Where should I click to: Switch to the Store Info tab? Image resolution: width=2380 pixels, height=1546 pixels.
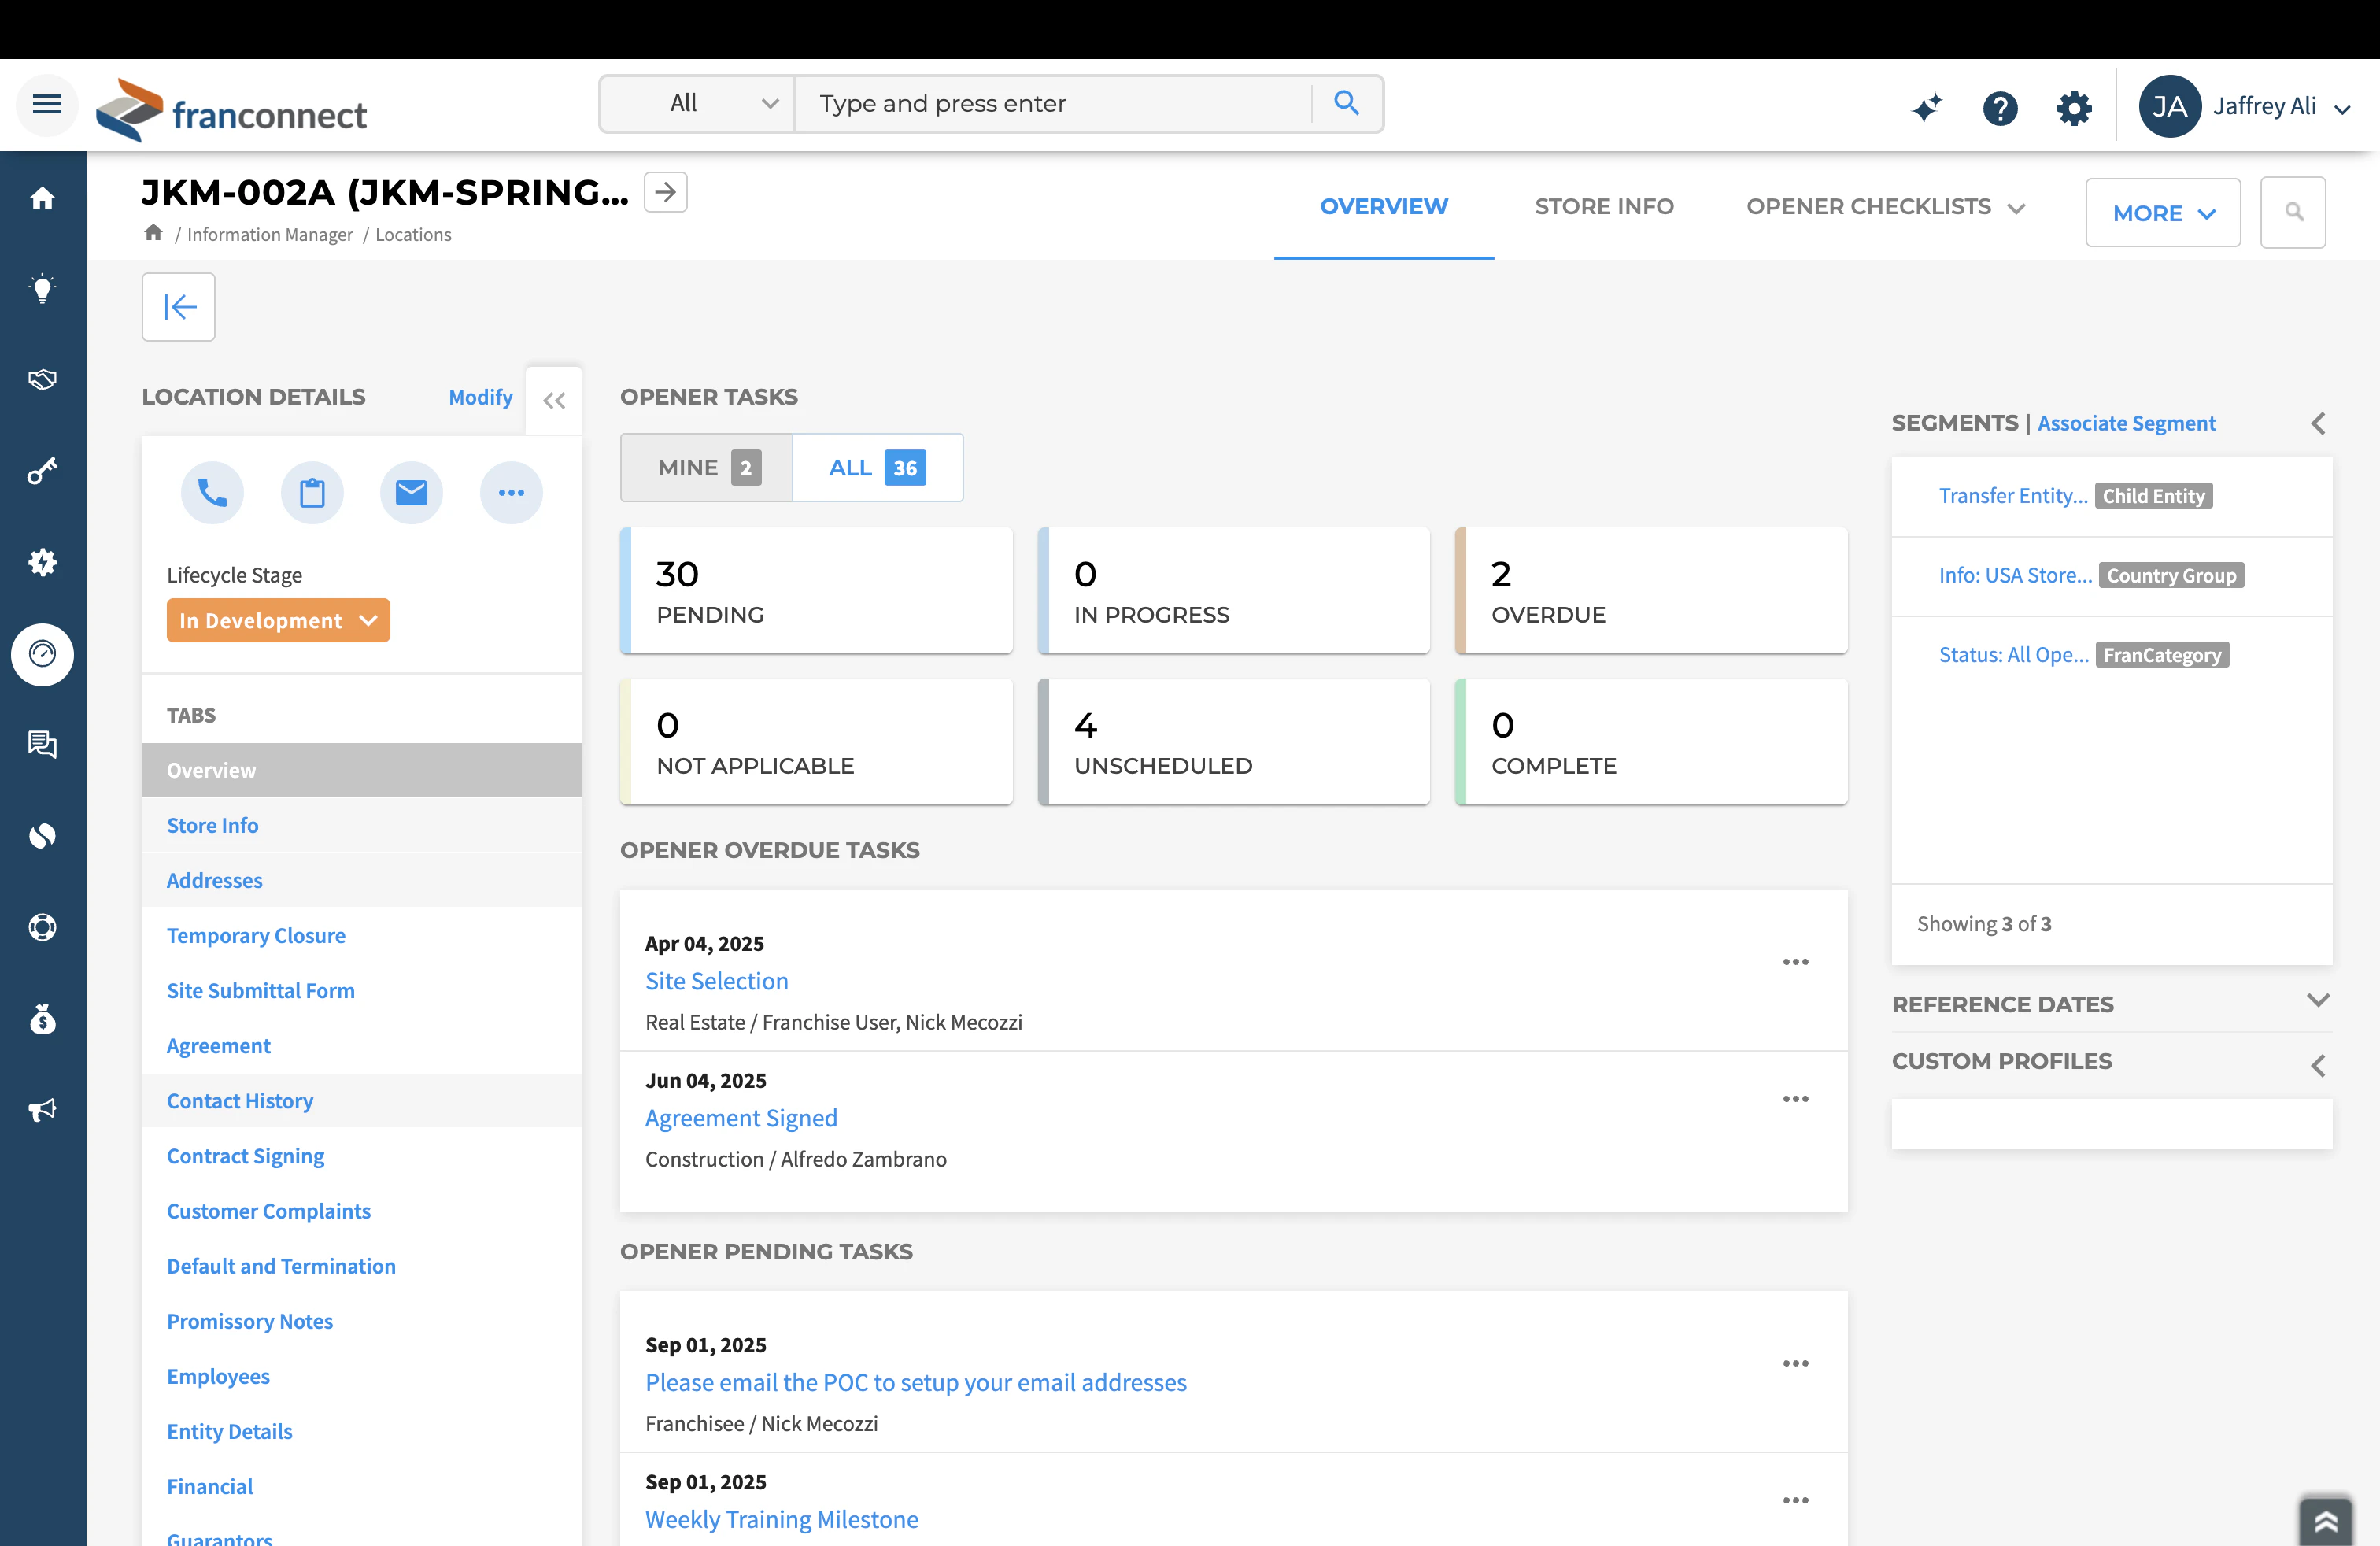click(1604, 206)
